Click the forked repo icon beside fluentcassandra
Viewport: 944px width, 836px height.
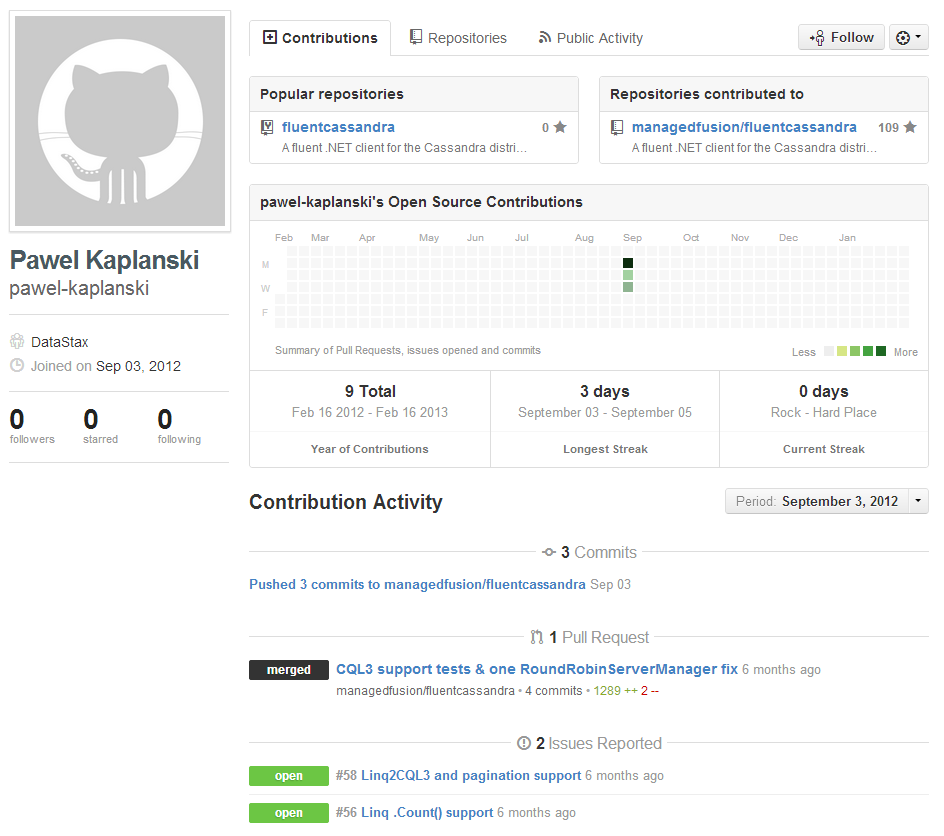267,127
